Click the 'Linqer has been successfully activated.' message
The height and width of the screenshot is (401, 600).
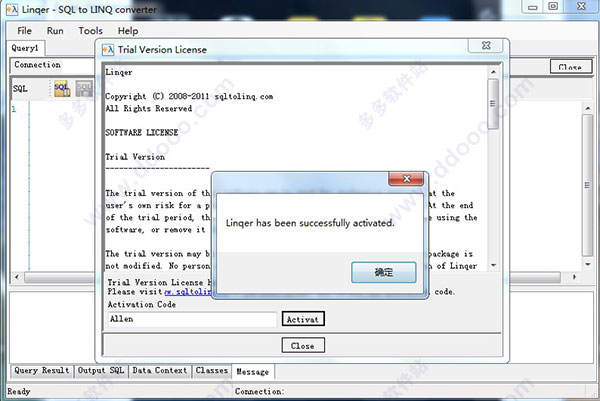310,223
